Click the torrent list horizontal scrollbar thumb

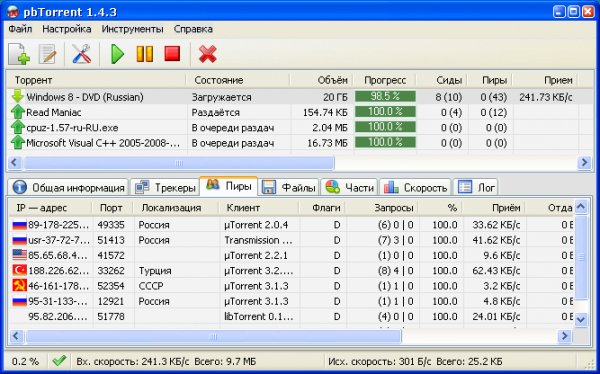coord(179,163)
